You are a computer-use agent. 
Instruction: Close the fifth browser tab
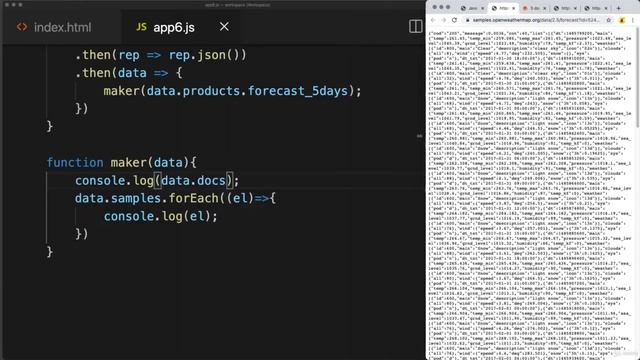[x=606, y=8]
